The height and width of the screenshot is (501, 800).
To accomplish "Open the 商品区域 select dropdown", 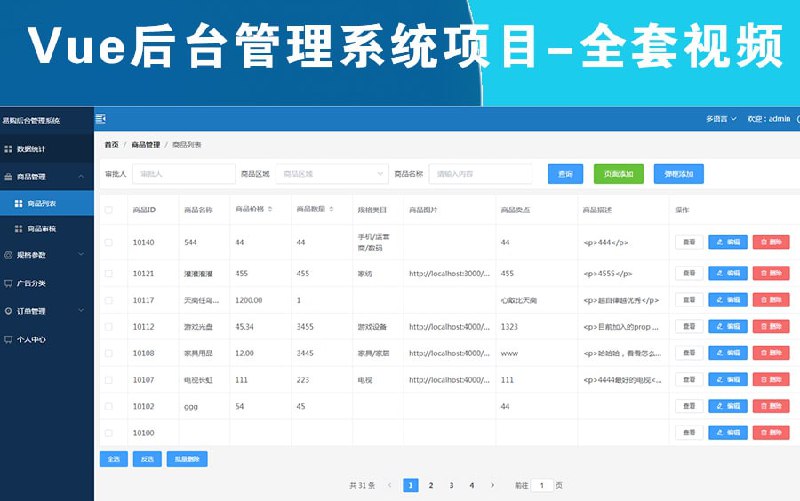I will coord(332,174).
